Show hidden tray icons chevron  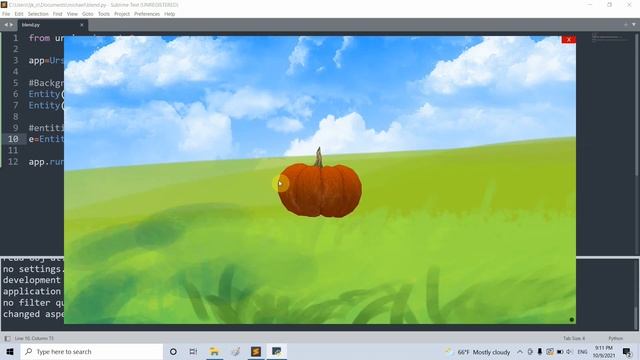pos(520,352)
